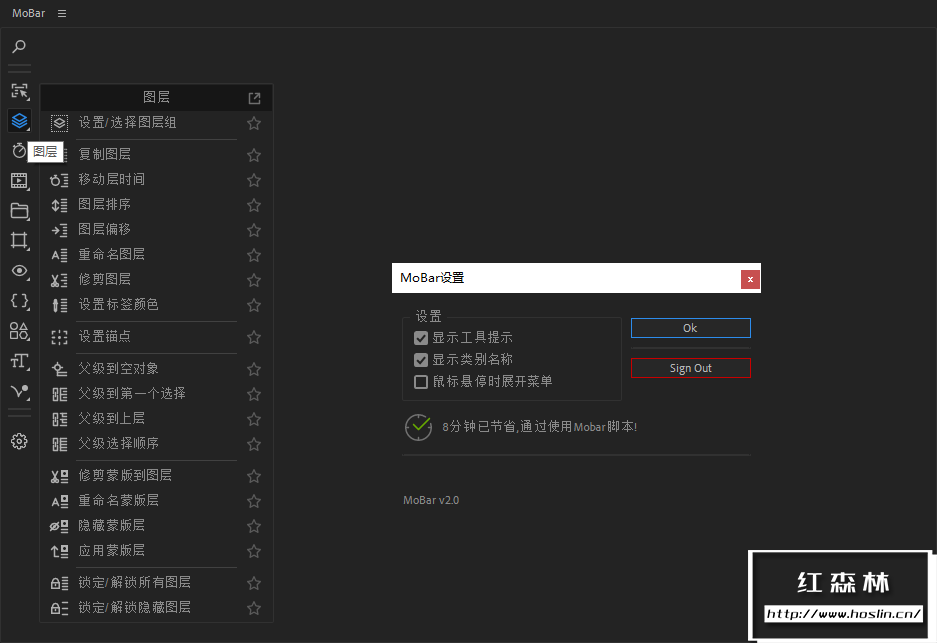This screenshot has height=643, width=937.
Task: Click the 父级到上层 icon
Action: click(x=59, y=420)
